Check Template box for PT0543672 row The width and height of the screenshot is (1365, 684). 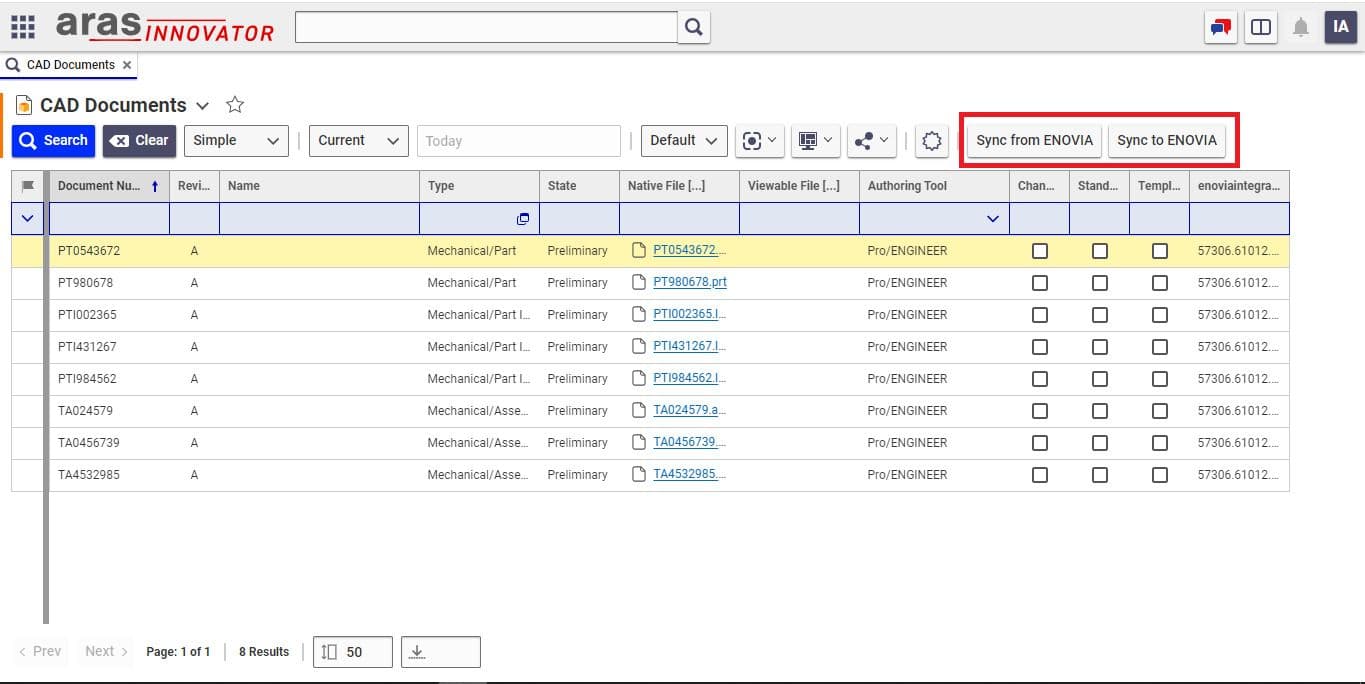pyautogui.click(x=1160, y=251)
